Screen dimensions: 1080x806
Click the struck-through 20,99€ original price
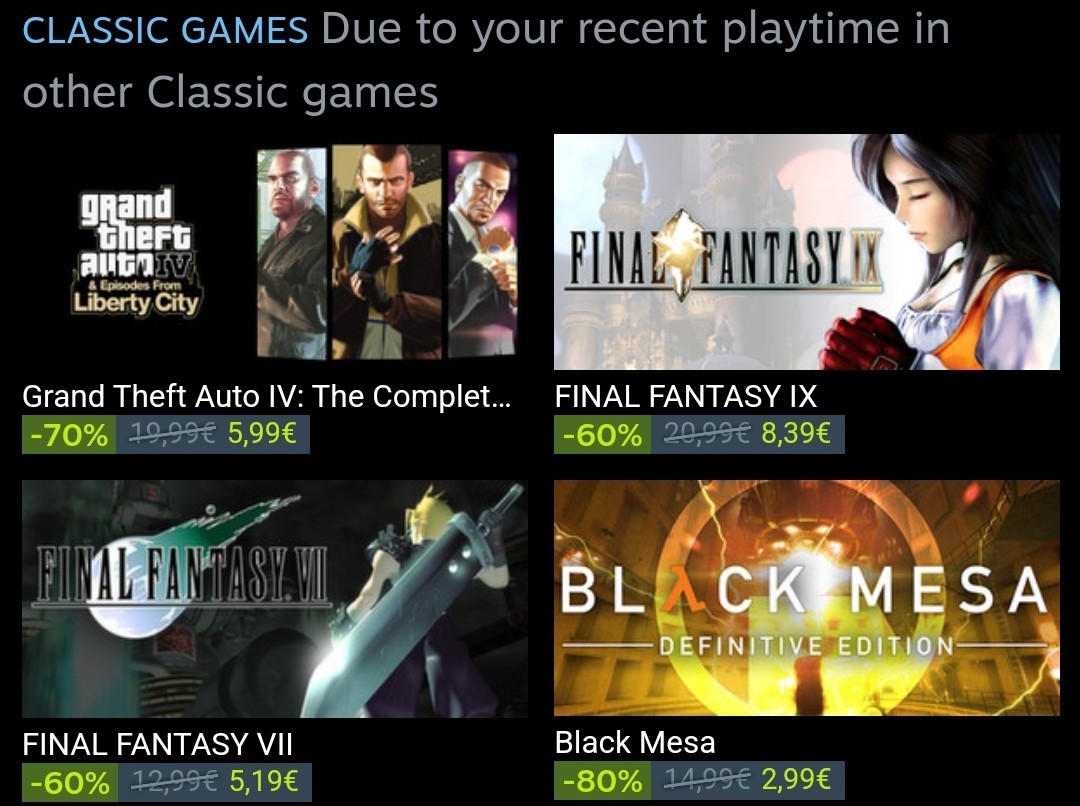[x=706, y=433]
